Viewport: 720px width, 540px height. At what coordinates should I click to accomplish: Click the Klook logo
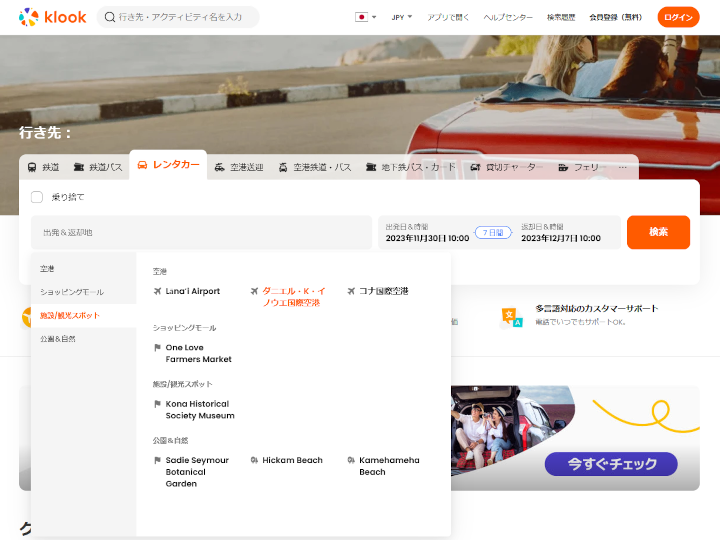[x=52, y=17]
